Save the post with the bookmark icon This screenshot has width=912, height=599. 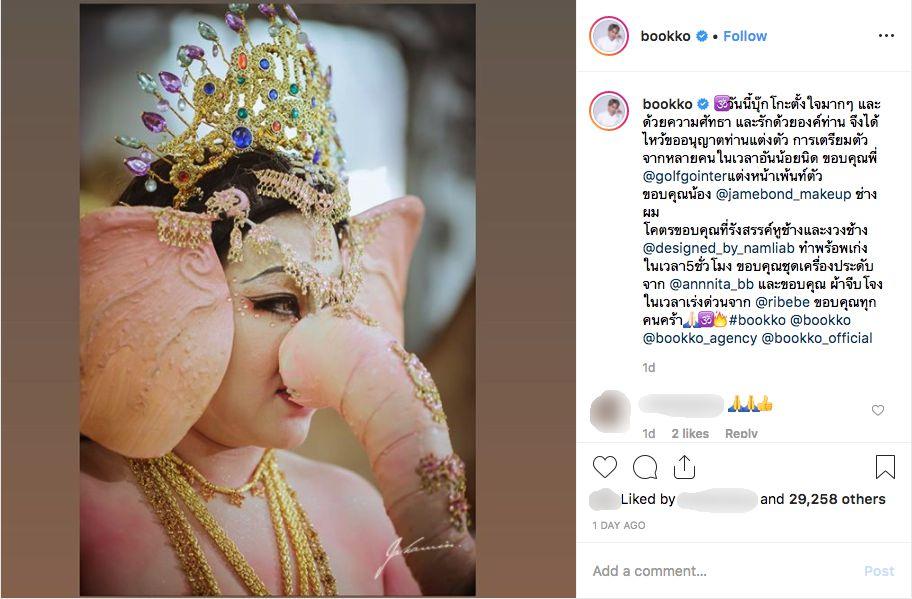(885, 467)
